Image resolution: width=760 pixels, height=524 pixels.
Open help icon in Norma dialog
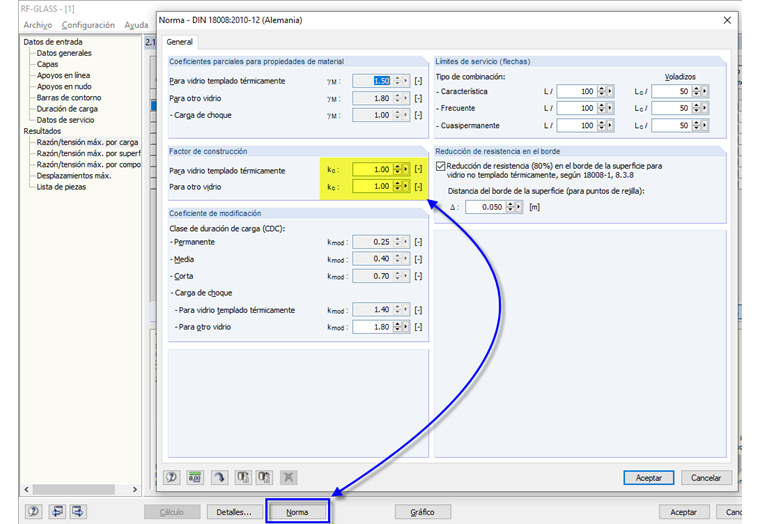(x=171, y=477)
